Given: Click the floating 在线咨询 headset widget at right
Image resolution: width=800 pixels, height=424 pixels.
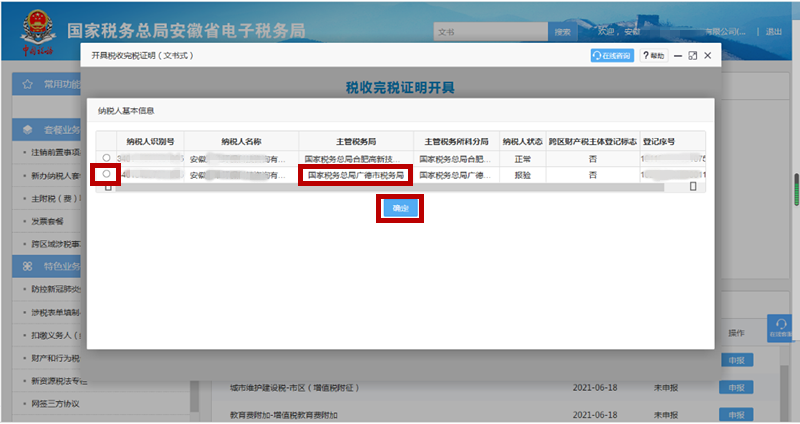Looking at the screenshot, I should pos(781,328).
